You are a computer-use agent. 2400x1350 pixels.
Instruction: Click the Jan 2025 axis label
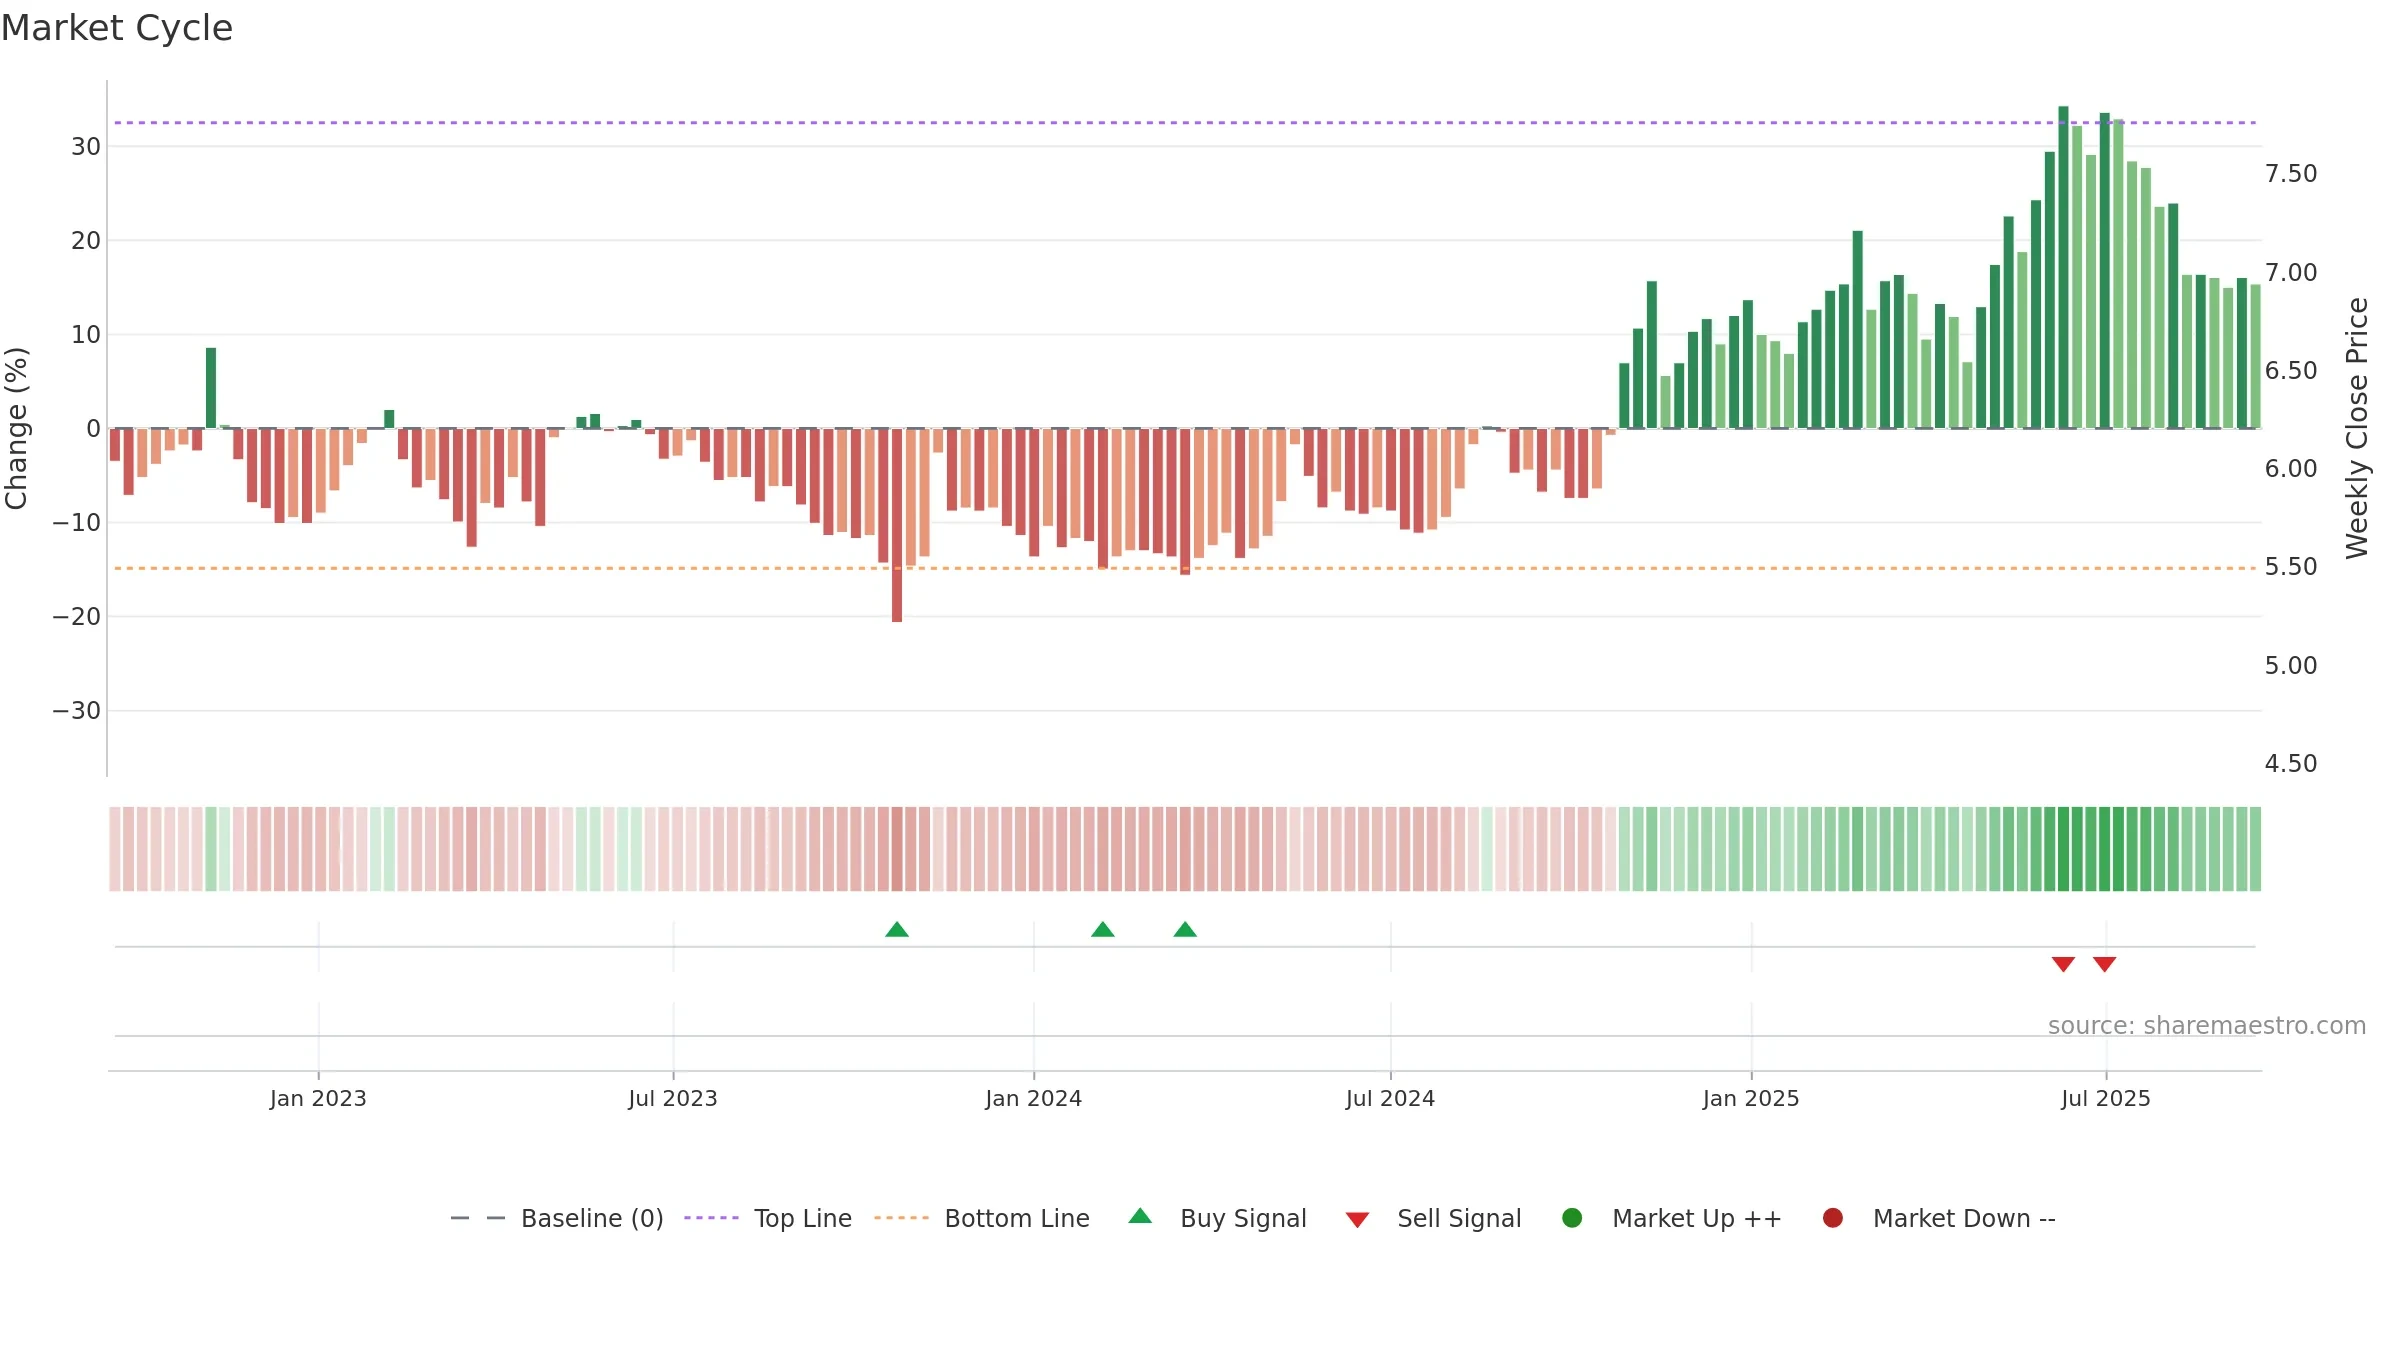pyautogui.click(x=1751, y=1098)
